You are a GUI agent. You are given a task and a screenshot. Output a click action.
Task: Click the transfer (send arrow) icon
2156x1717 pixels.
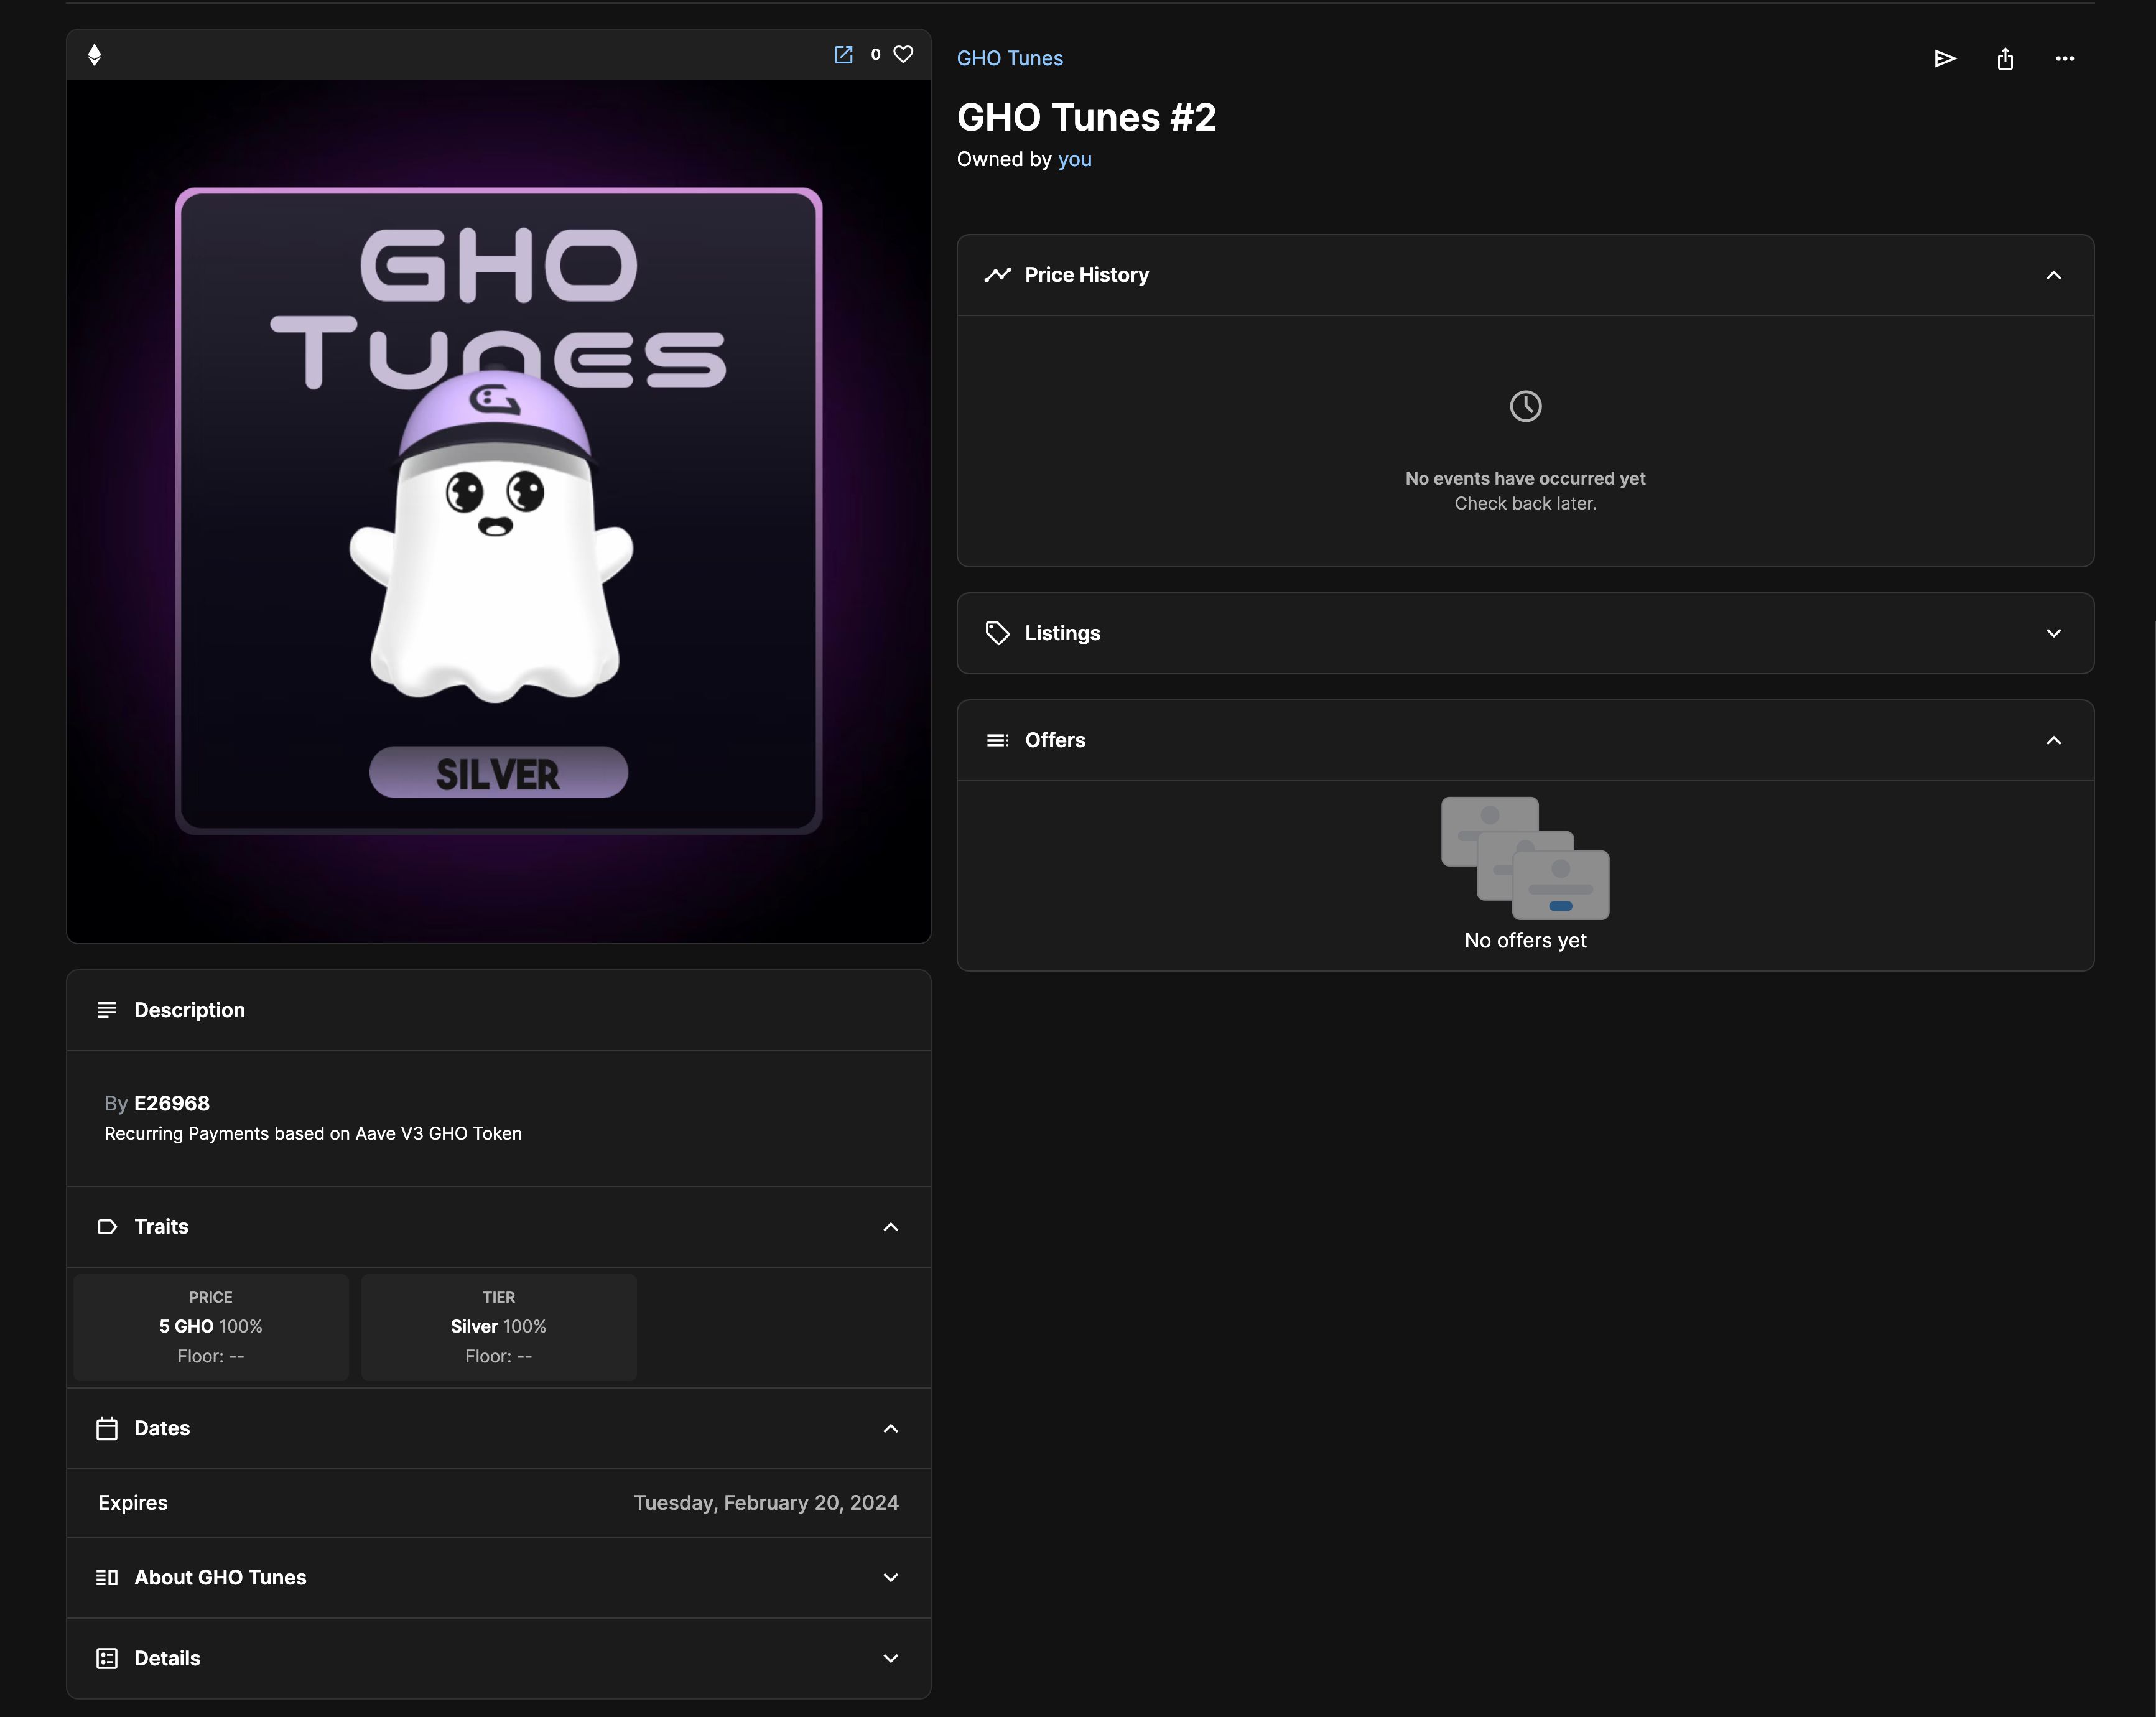coord(1945,59)
